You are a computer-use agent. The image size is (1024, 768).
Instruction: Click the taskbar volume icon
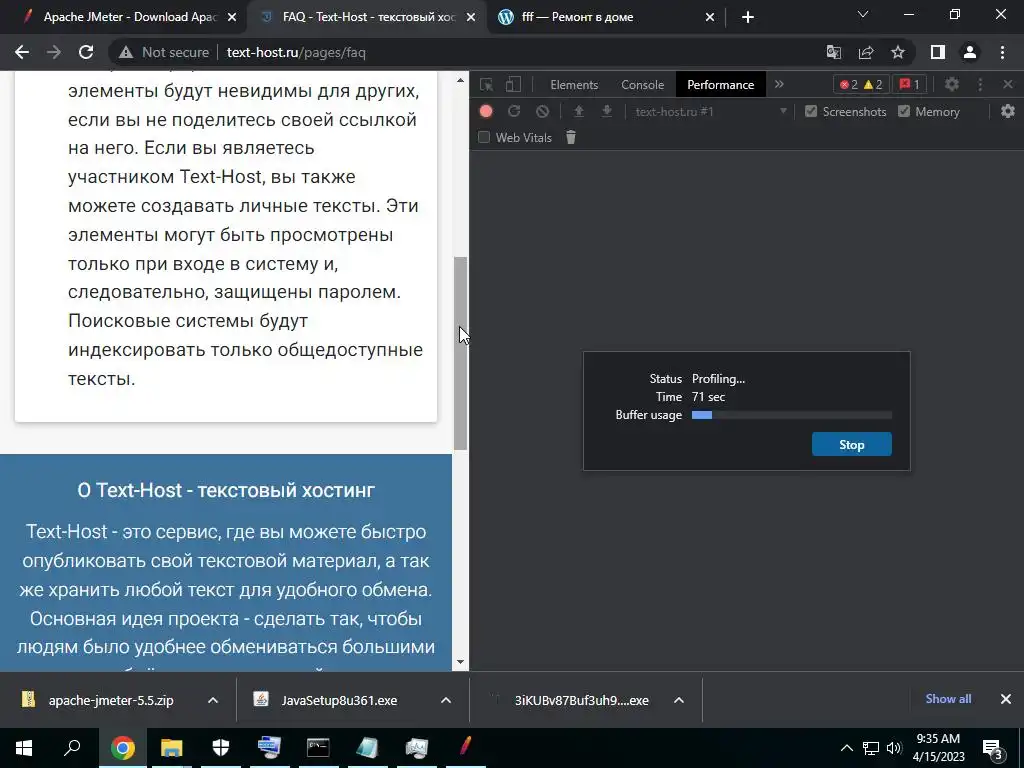[x=894, y=748]
